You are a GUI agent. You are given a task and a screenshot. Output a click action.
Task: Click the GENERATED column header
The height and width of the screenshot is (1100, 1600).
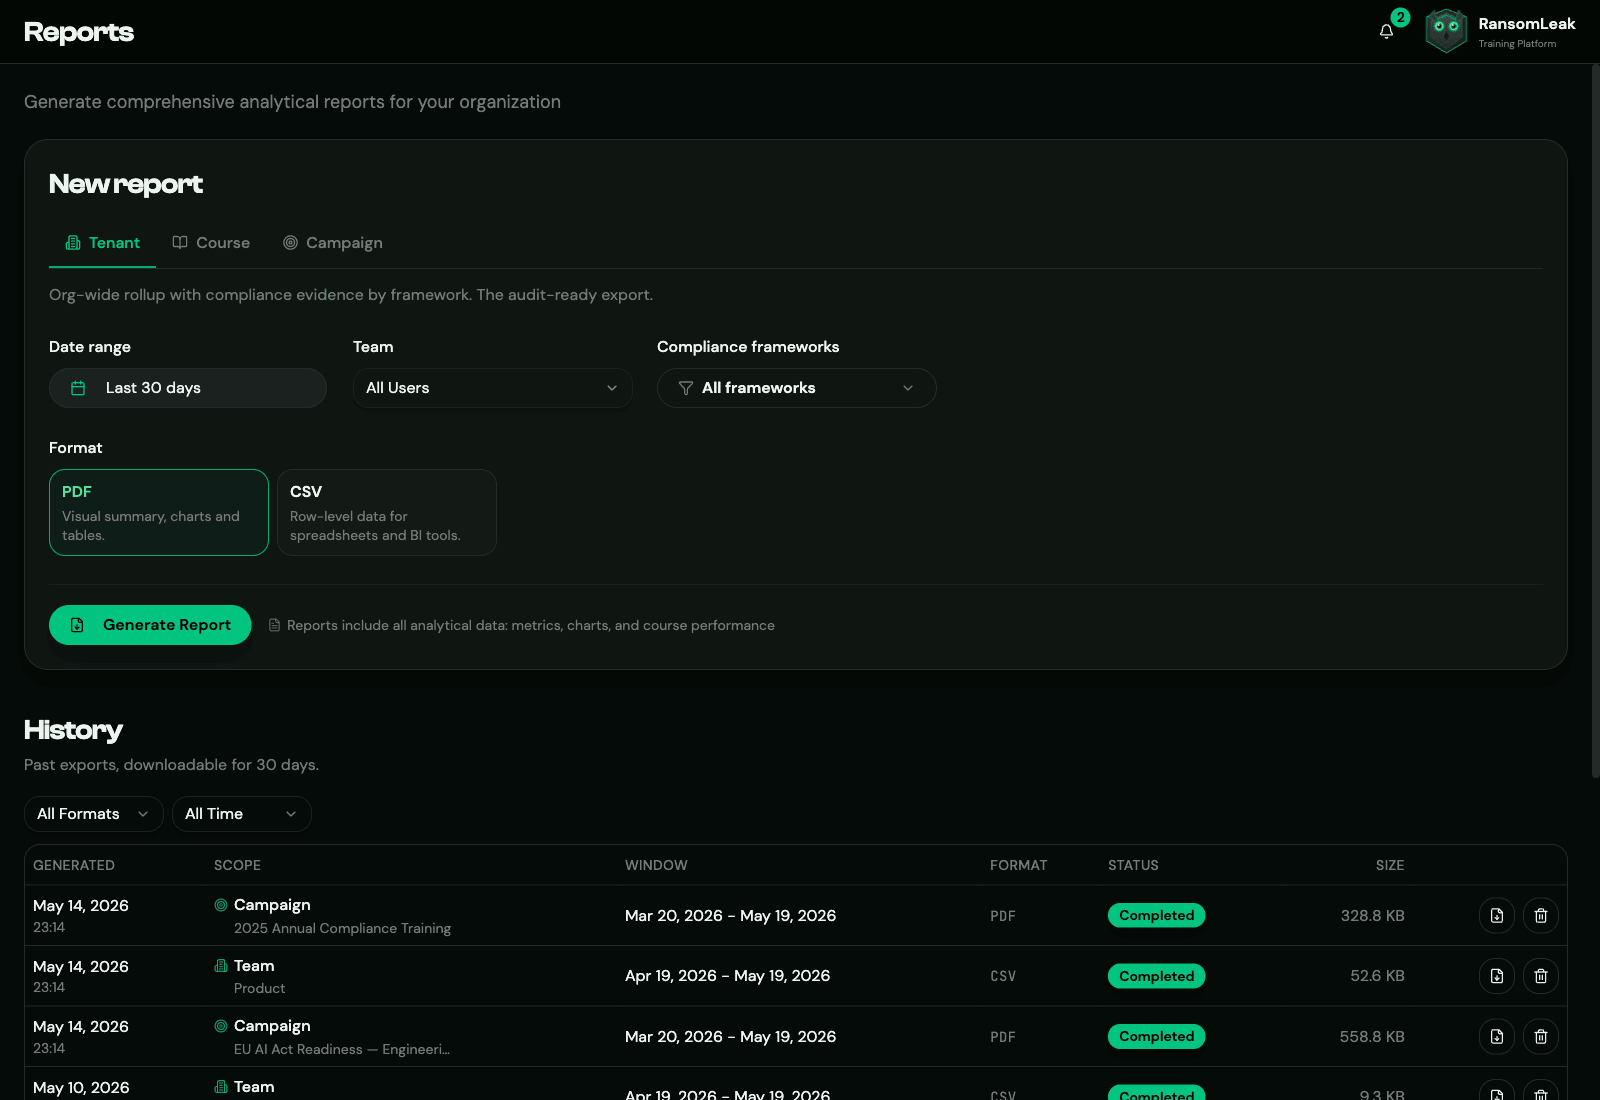coord(74,865)
